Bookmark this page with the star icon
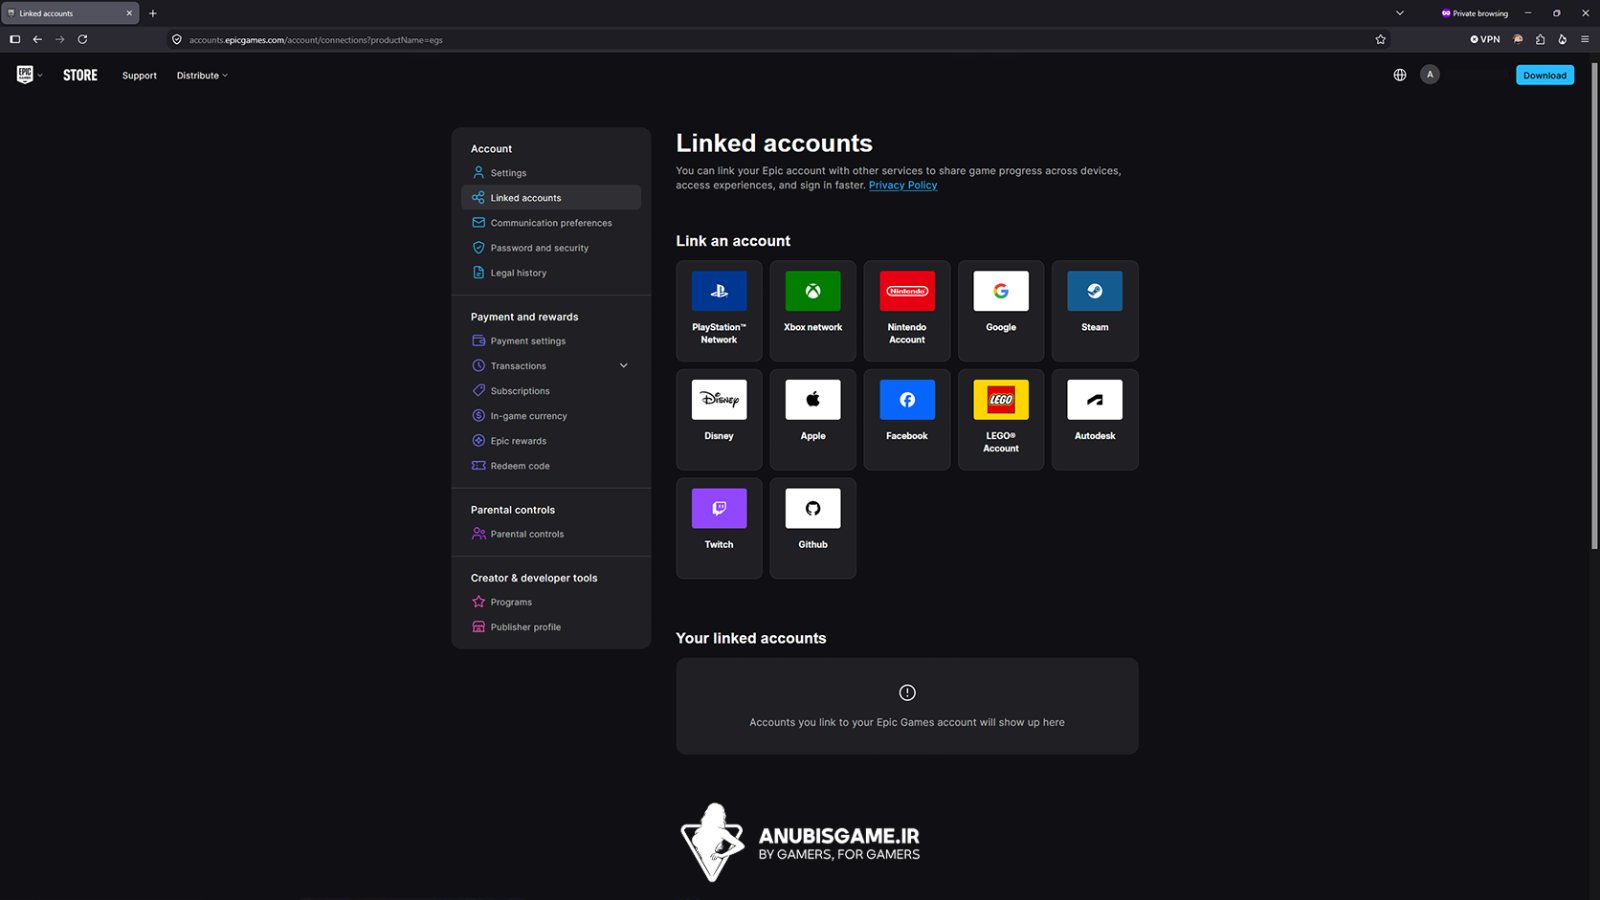 (1381, 40)
